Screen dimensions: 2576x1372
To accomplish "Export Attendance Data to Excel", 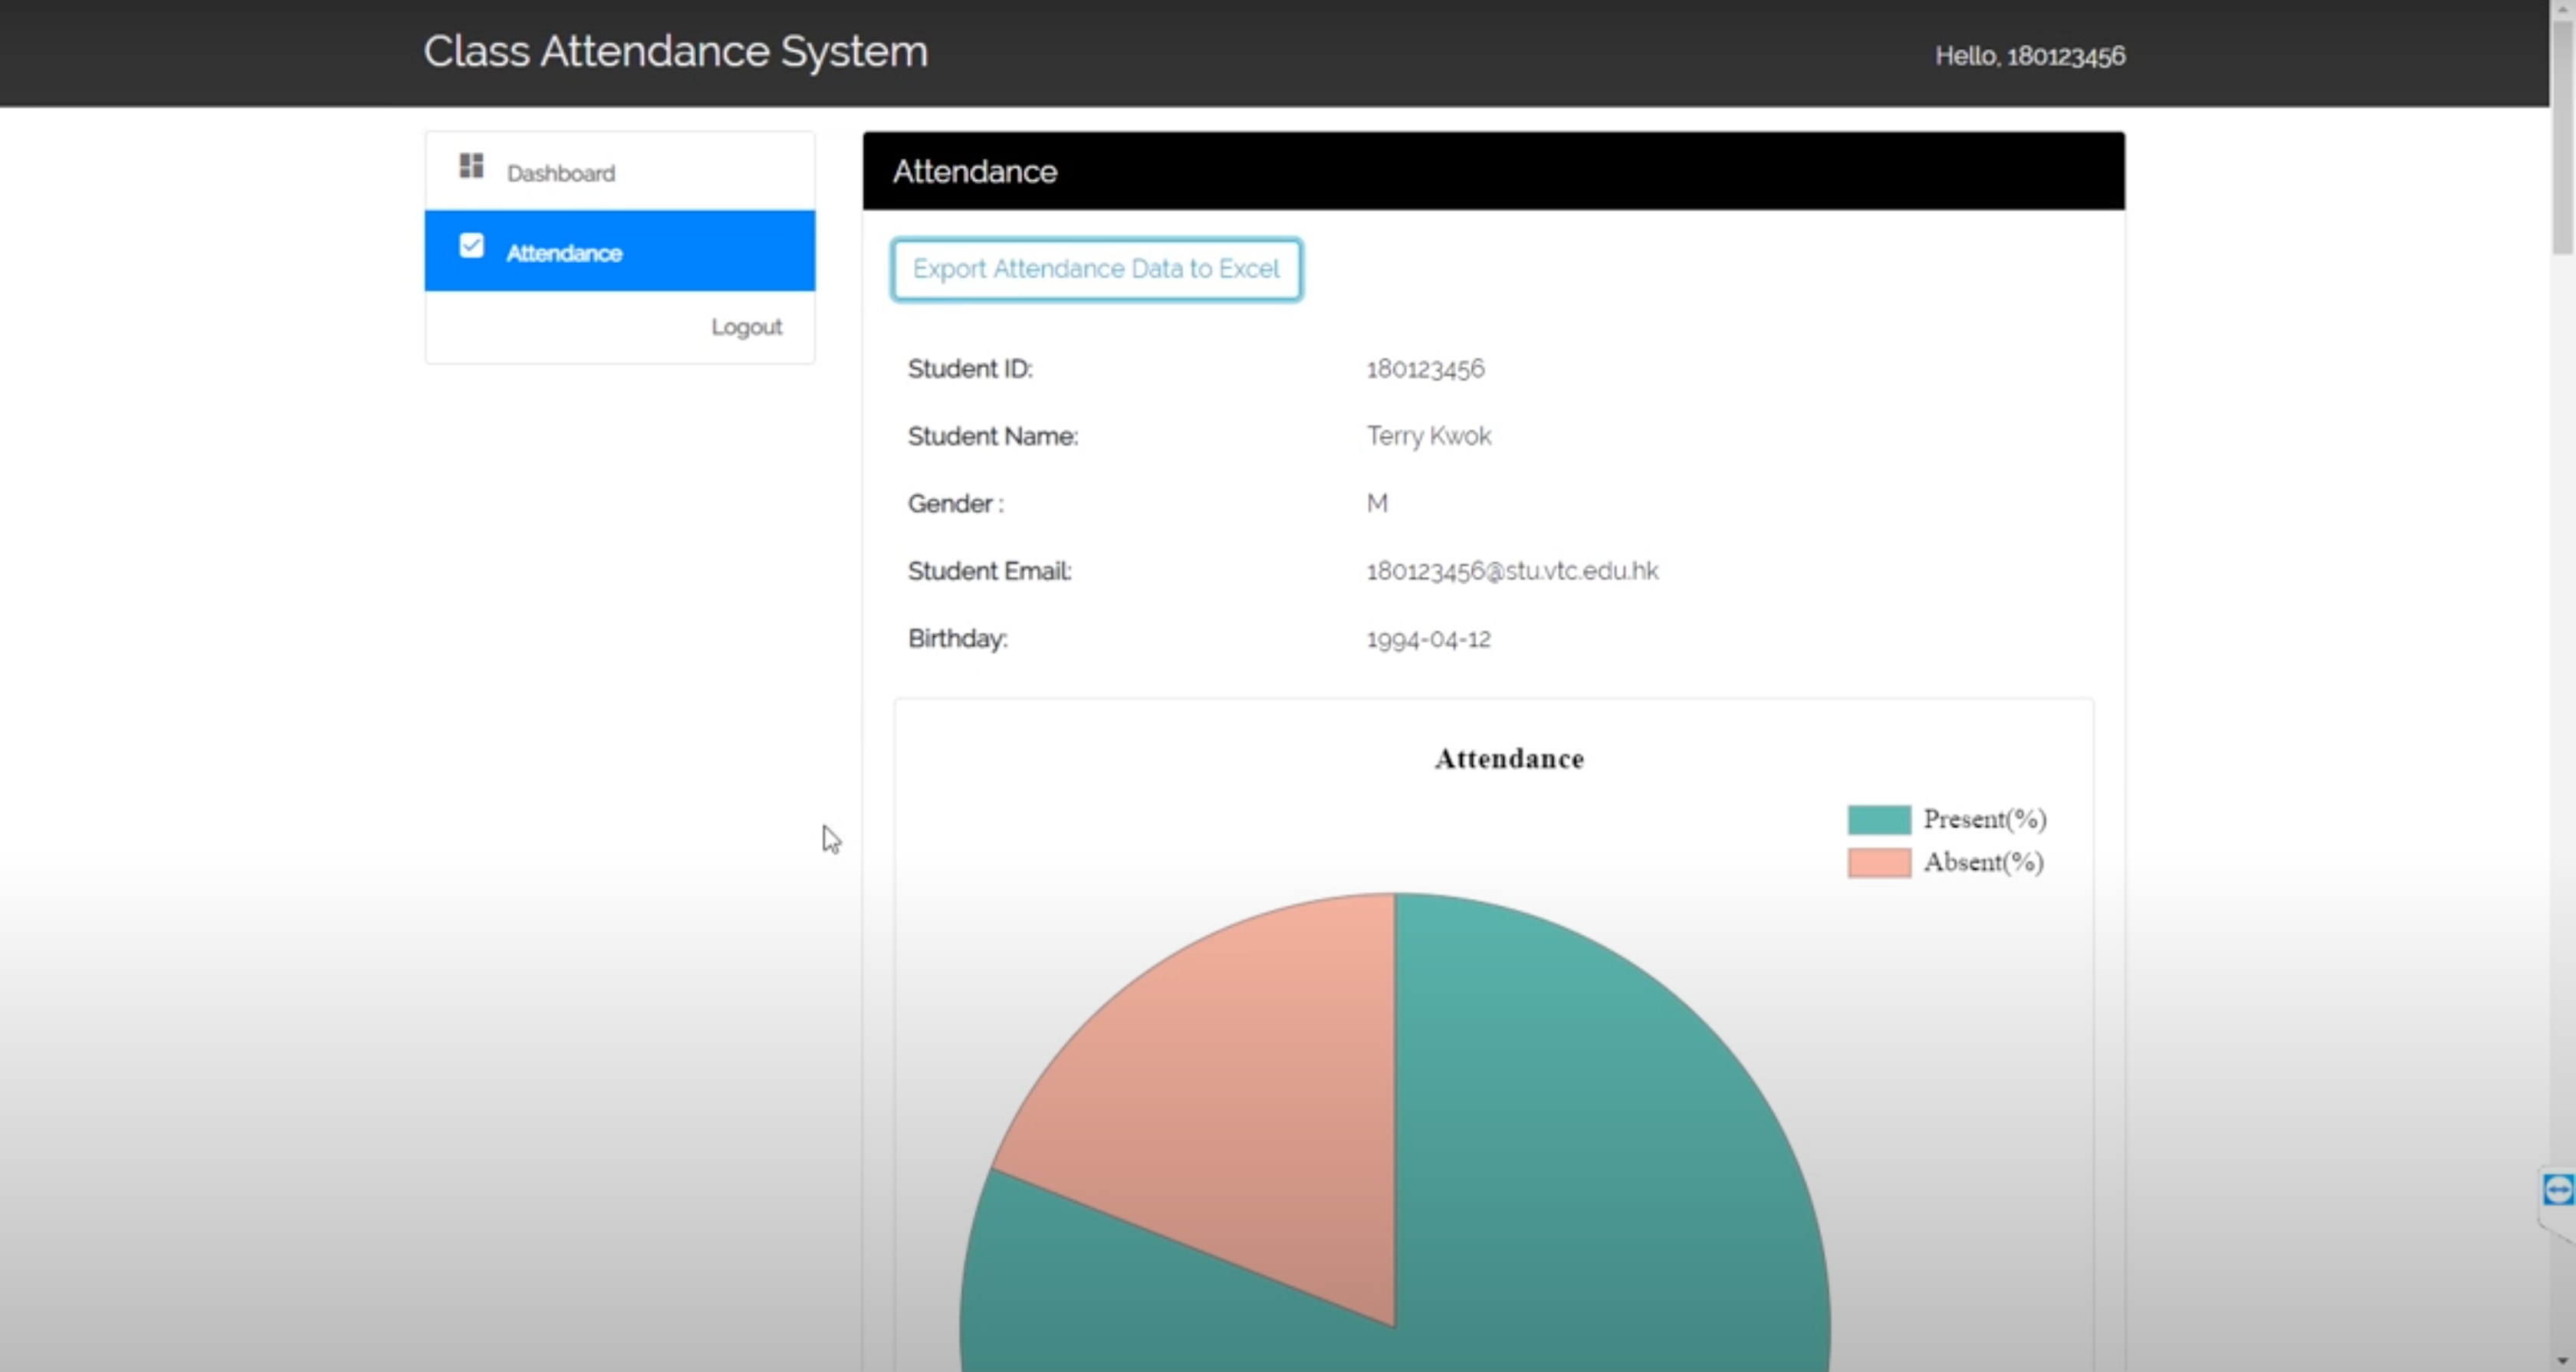I will tap(1096, 269).
